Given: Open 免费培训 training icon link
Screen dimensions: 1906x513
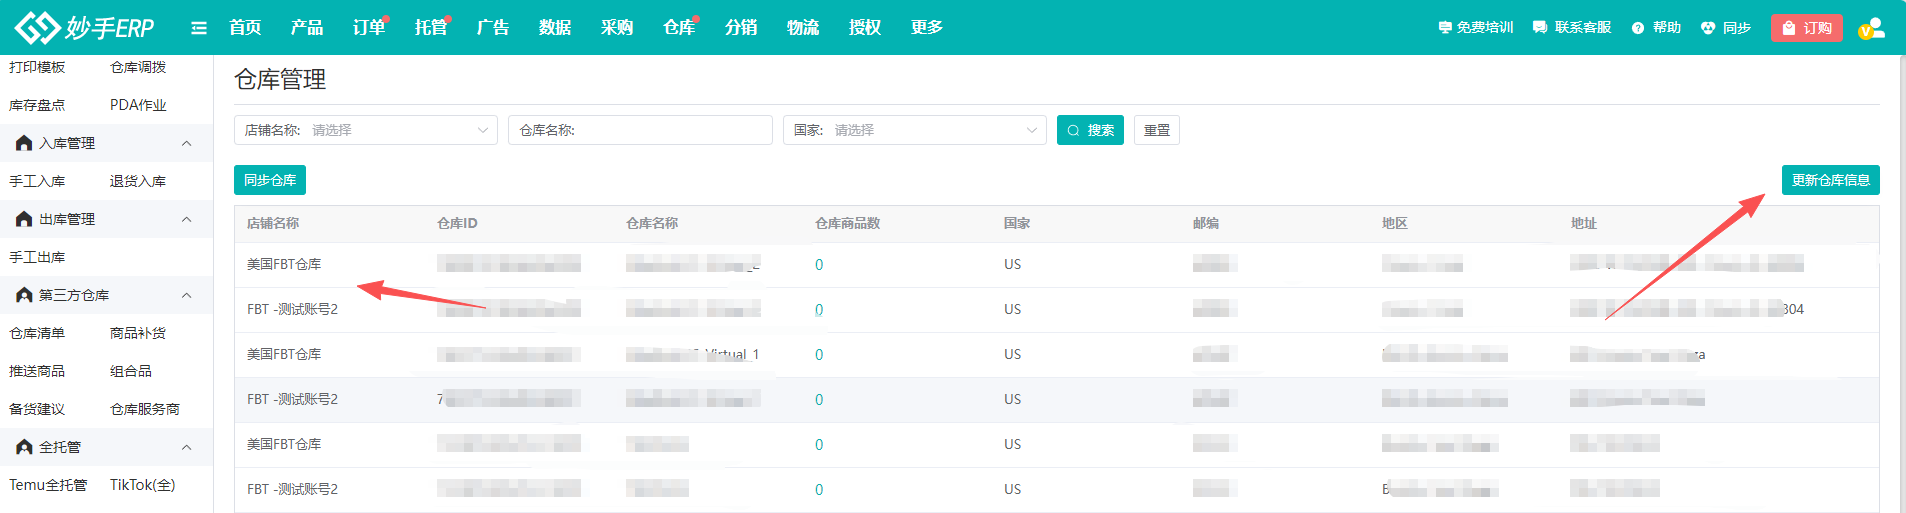Looking at the screenshot, I should tap(1445, 28).
